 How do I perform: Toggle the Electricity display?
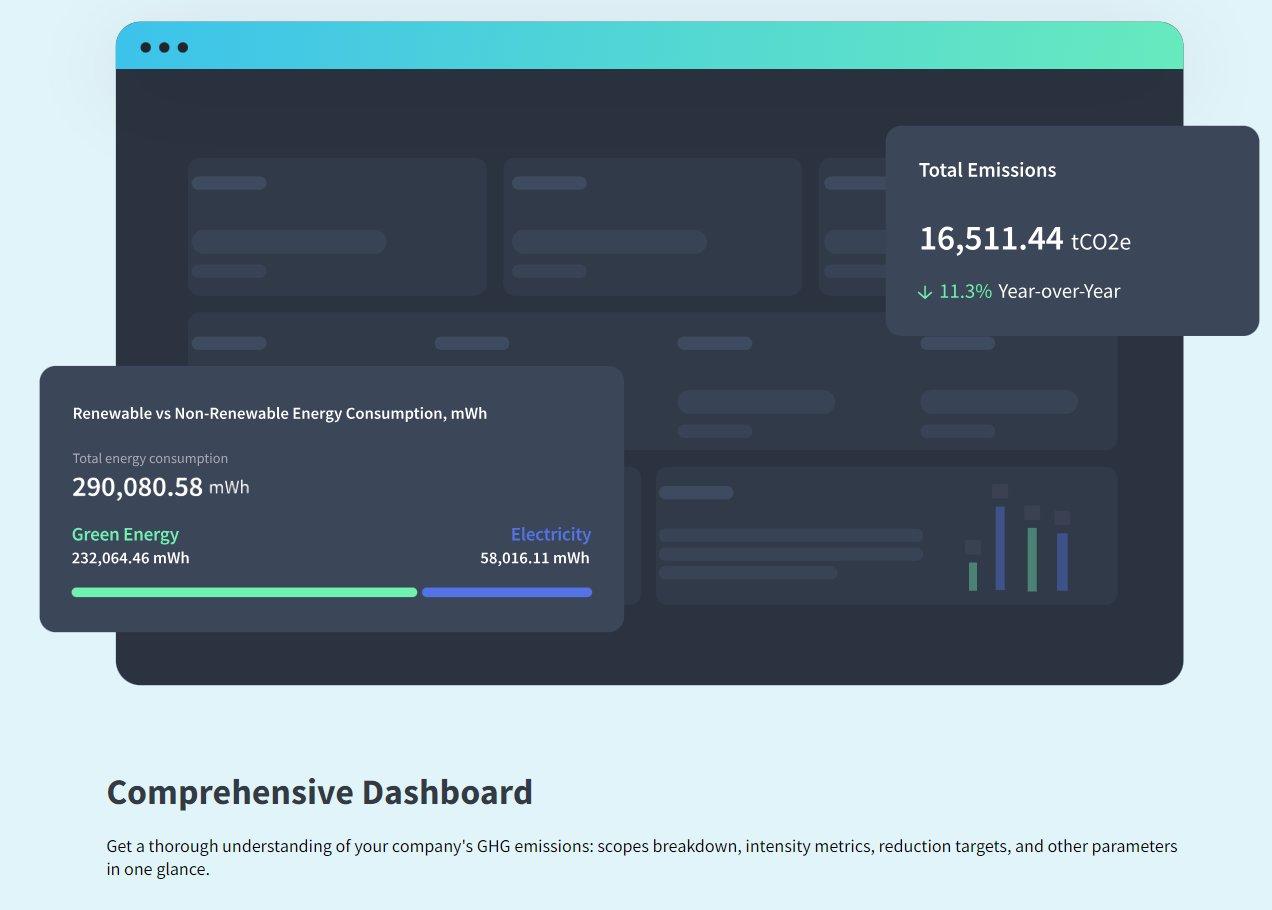[x=551, y=534]
